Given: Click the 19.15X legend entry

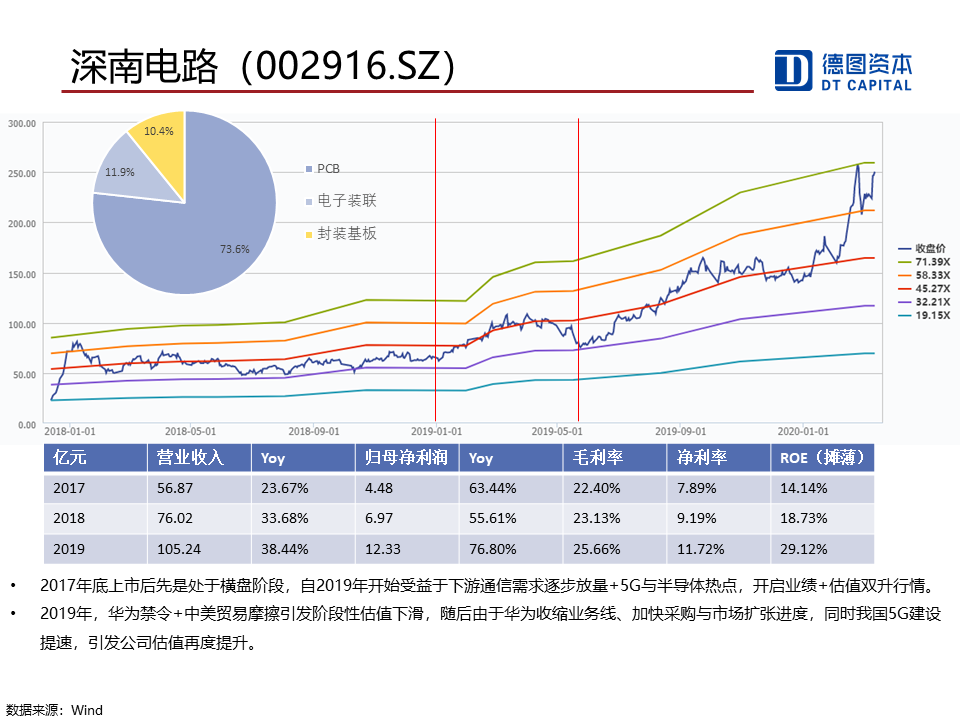Looking at the screenshot, I should [x=924, y=315].
